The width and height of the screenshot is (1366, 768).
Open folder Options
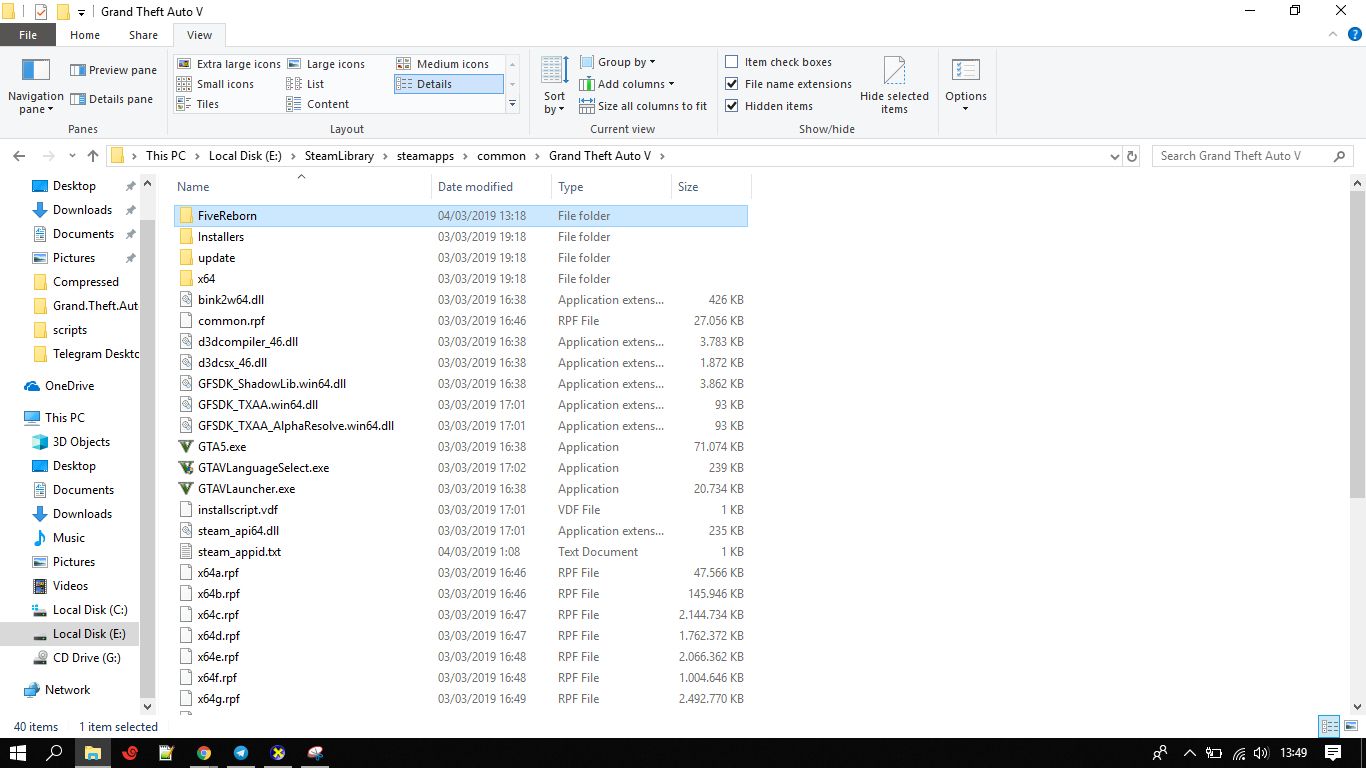click(966, 86)
